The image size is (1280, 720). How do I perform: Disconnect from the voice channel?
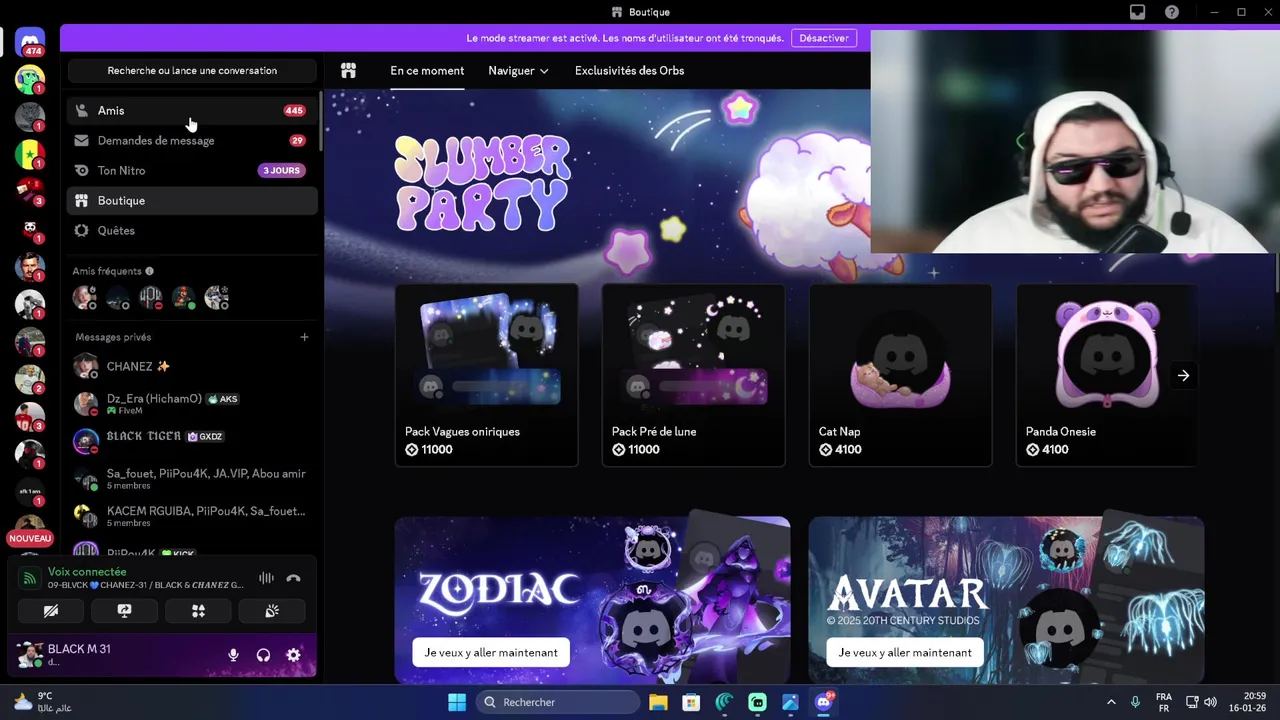click(293, 578)
